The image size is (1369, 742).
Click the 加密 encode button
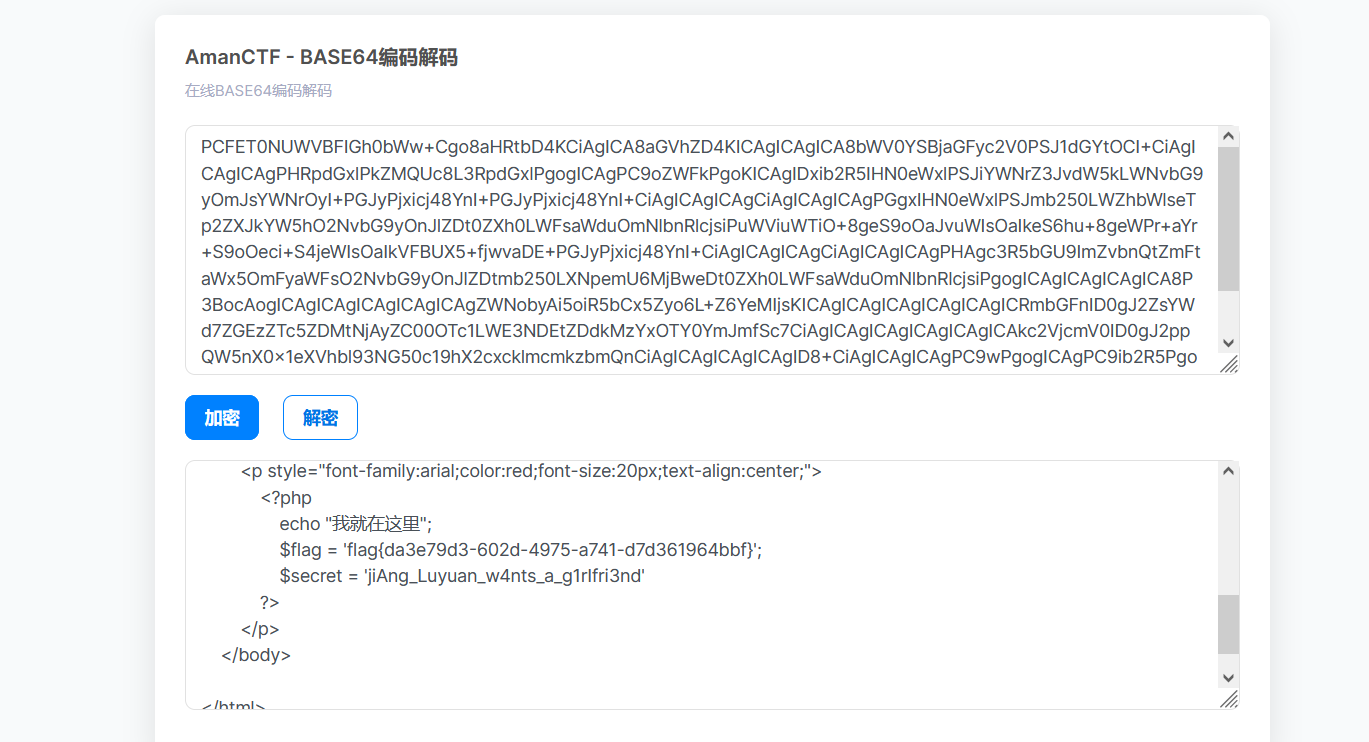coord(222,418)
